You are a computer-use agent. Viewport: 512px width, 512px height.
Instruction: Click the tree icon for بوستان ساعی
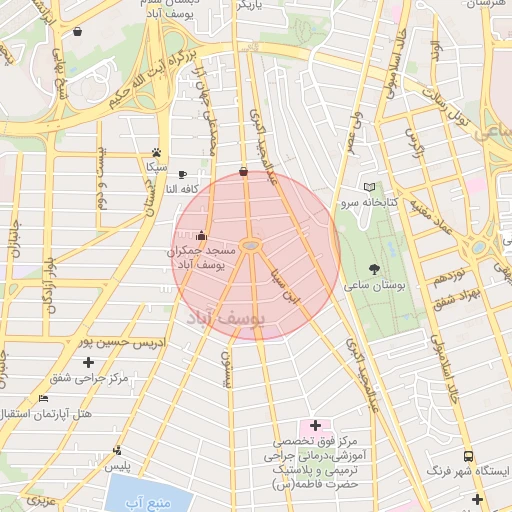[x=374, y=269]
